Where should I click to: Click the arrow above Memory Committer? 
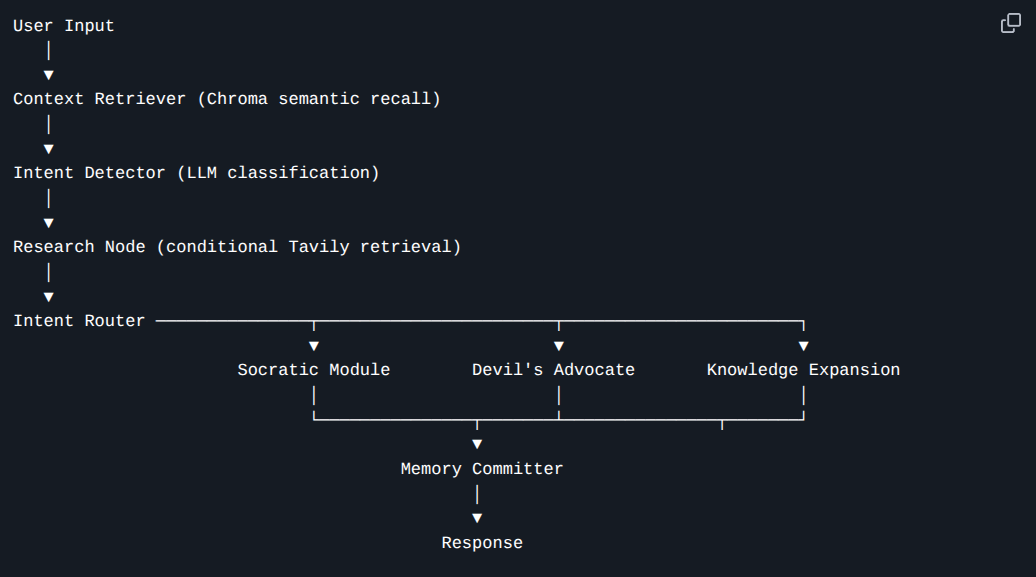tap(477, 444)
